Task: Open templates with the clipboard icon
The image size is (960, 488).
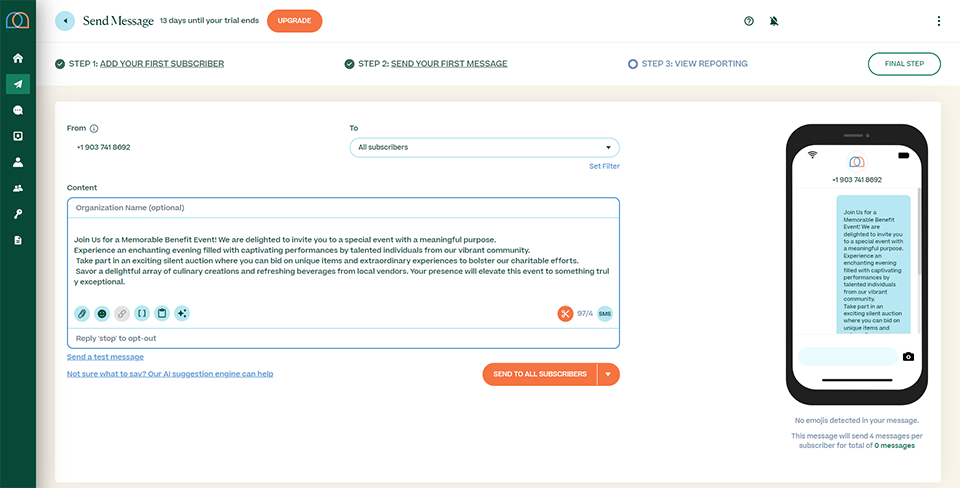Action: point(162,313)
